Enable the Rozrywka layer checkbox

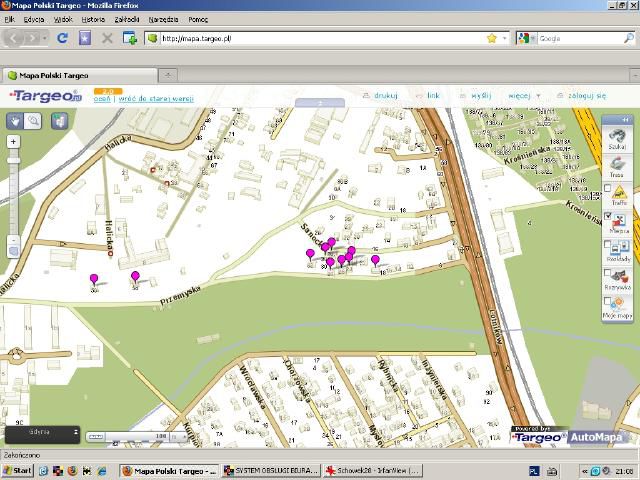point(607,271)
